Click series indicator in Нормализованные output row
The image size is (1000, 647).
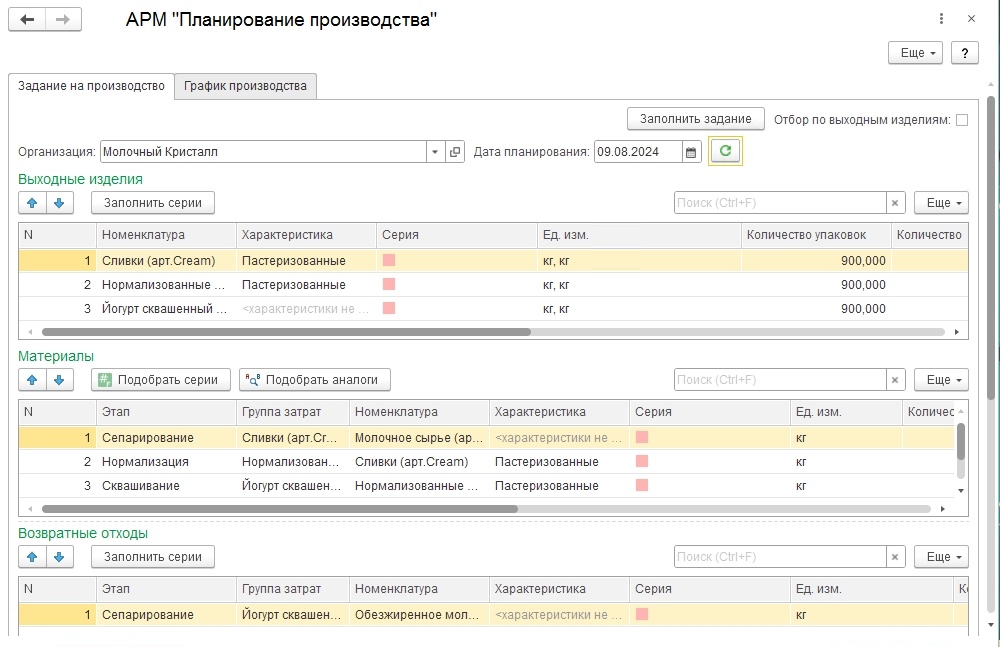(389, 284)
